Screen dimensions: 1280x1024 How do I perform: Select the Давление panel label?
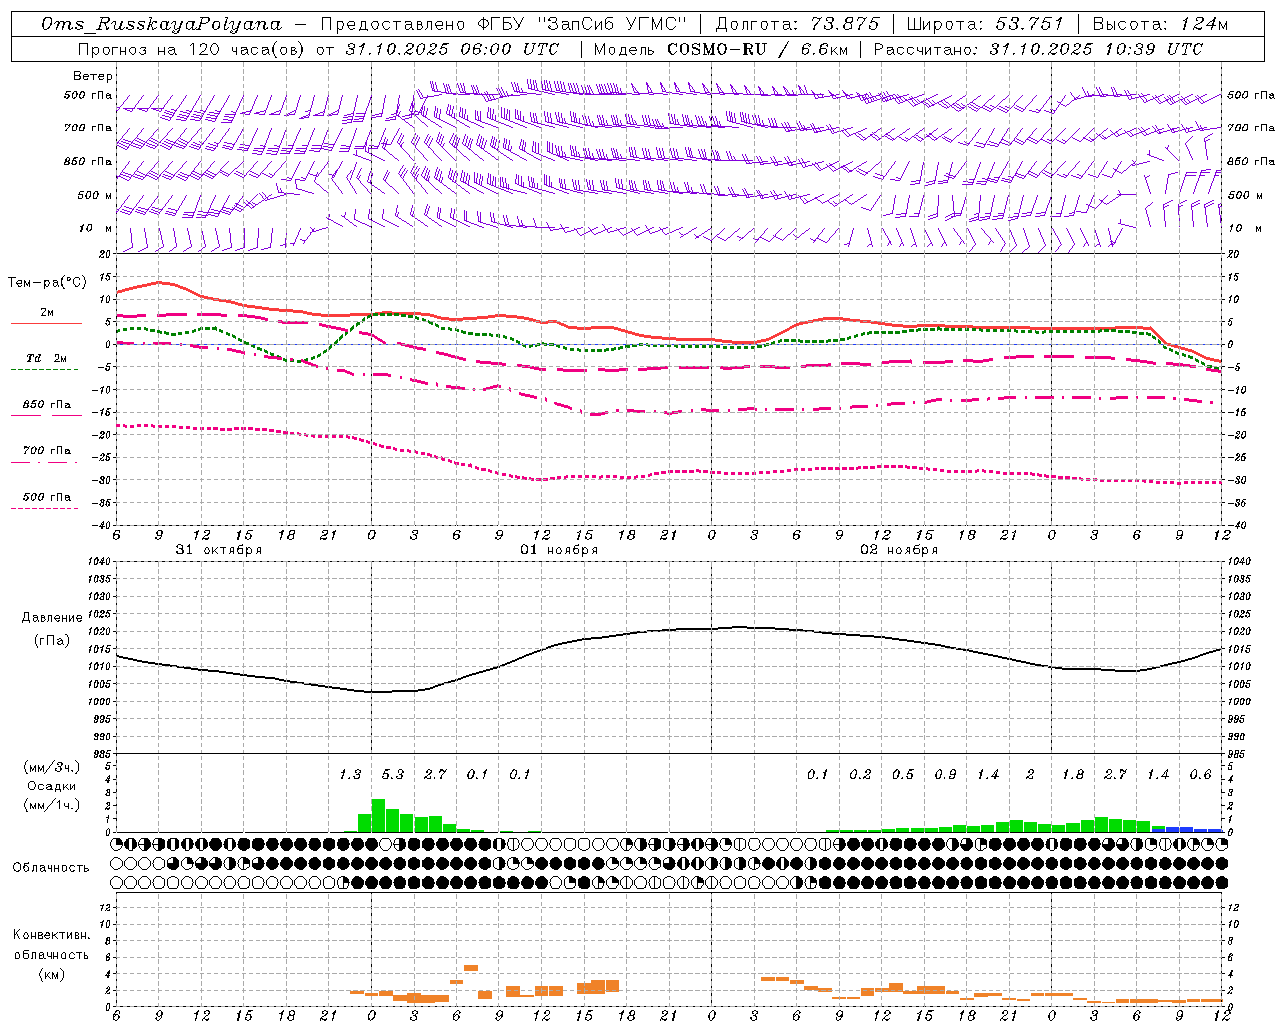(52, 618)
